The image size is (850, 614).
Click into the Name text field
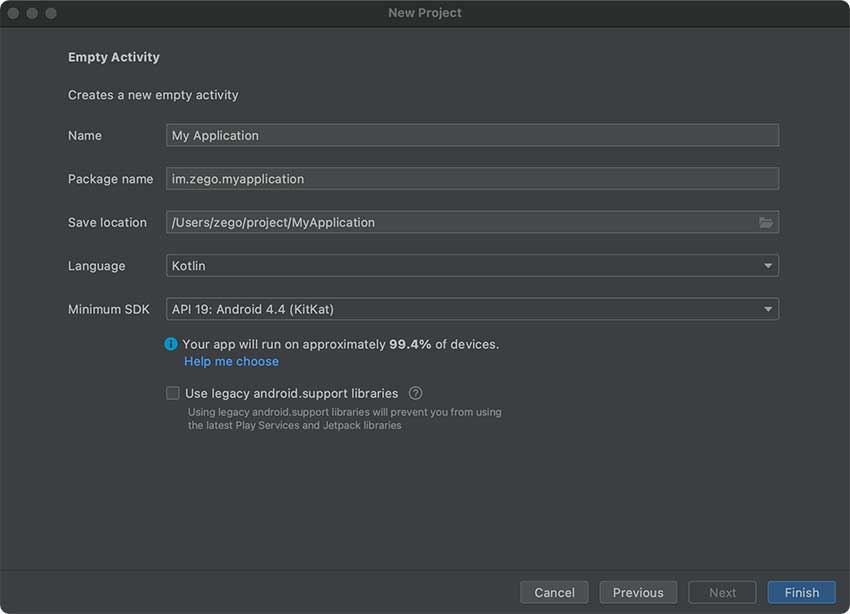[x=472, y=136]
